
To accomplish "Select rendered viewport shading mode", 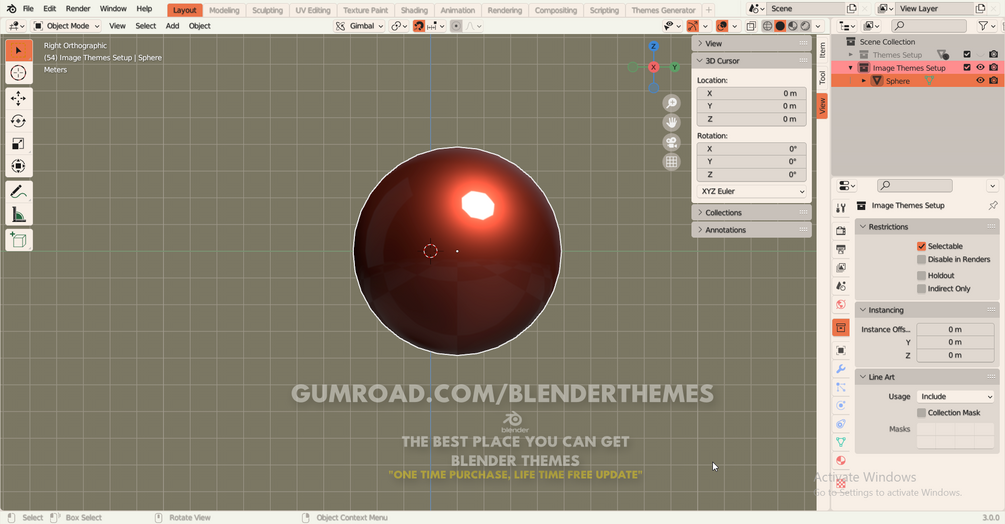I will pos(805,26).
